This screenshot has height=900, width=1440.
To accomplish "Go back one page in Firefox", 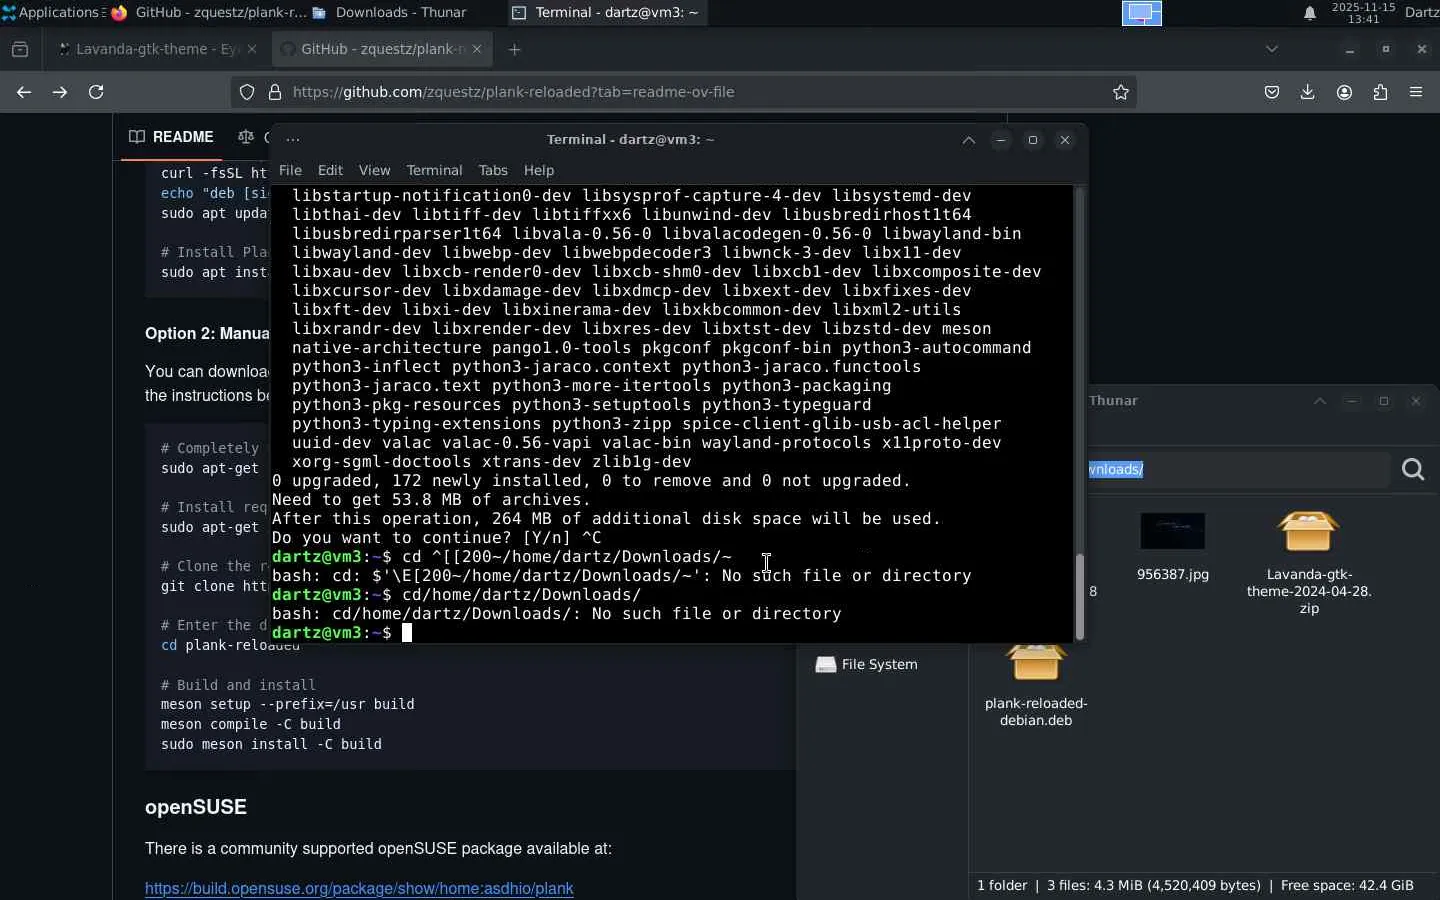I will click(24, 92).
